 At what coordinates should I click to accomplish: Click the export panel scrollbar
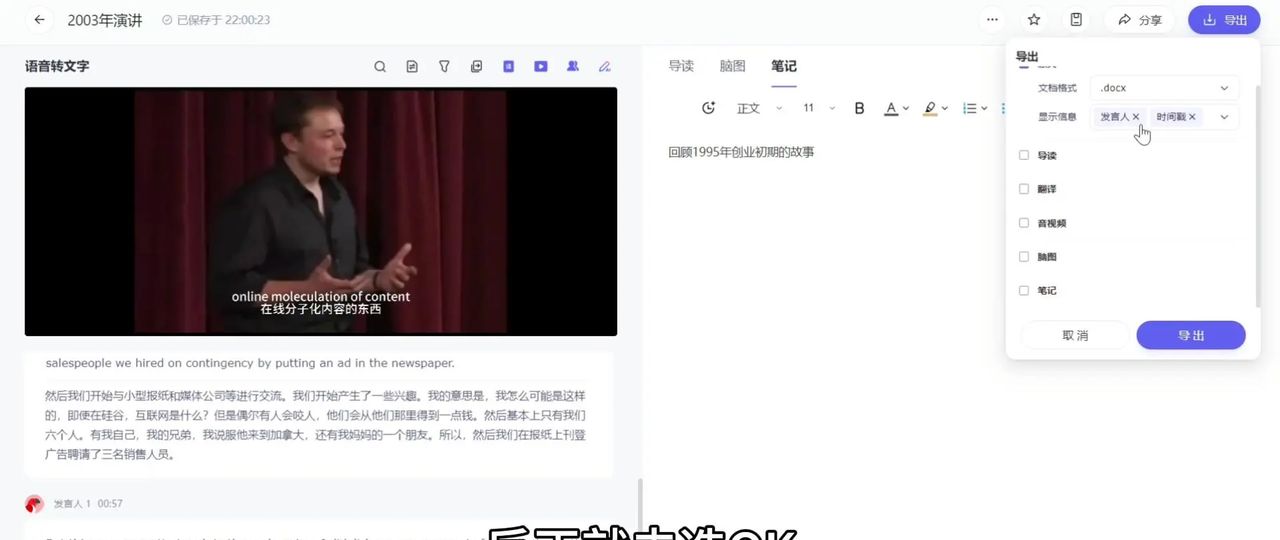[1258, 195]
